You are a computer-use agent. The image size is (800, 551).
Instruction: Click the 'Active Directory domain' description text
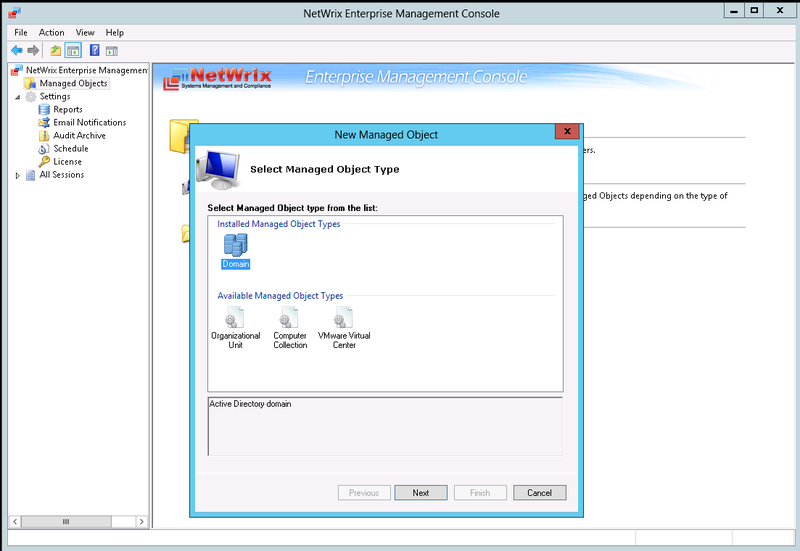coord(250,404)
